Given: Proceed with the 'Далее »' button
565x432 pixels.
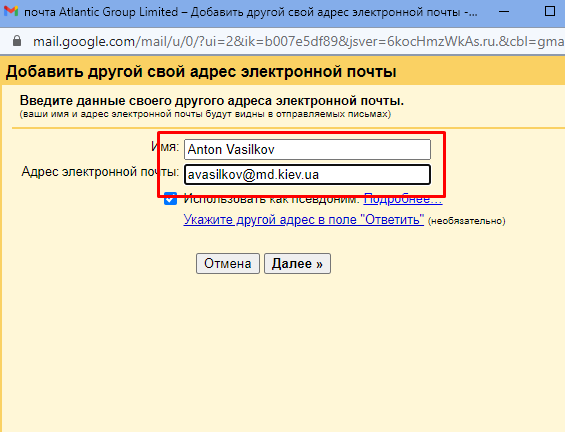Looking at the screenshot, I should point(297,263).
